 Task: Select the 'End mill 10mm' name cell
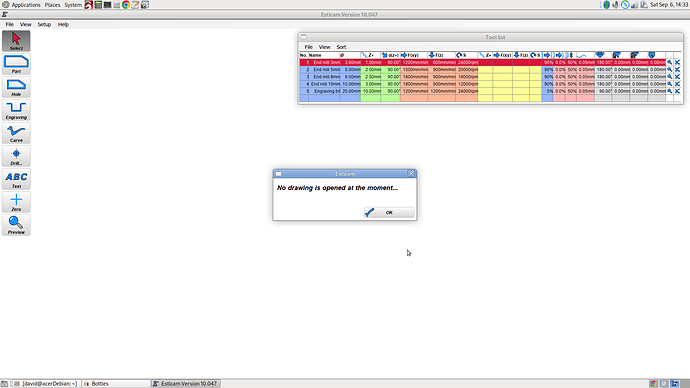(x=324, y=84)
